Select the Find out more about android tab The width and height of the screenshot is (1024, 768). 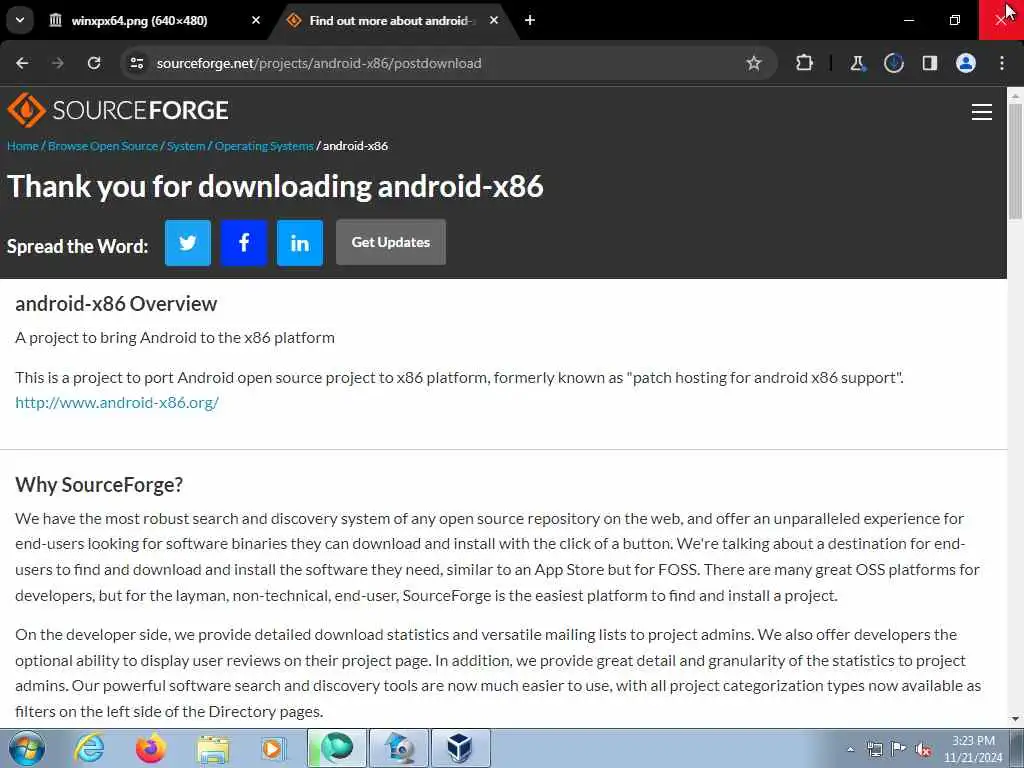392,21
